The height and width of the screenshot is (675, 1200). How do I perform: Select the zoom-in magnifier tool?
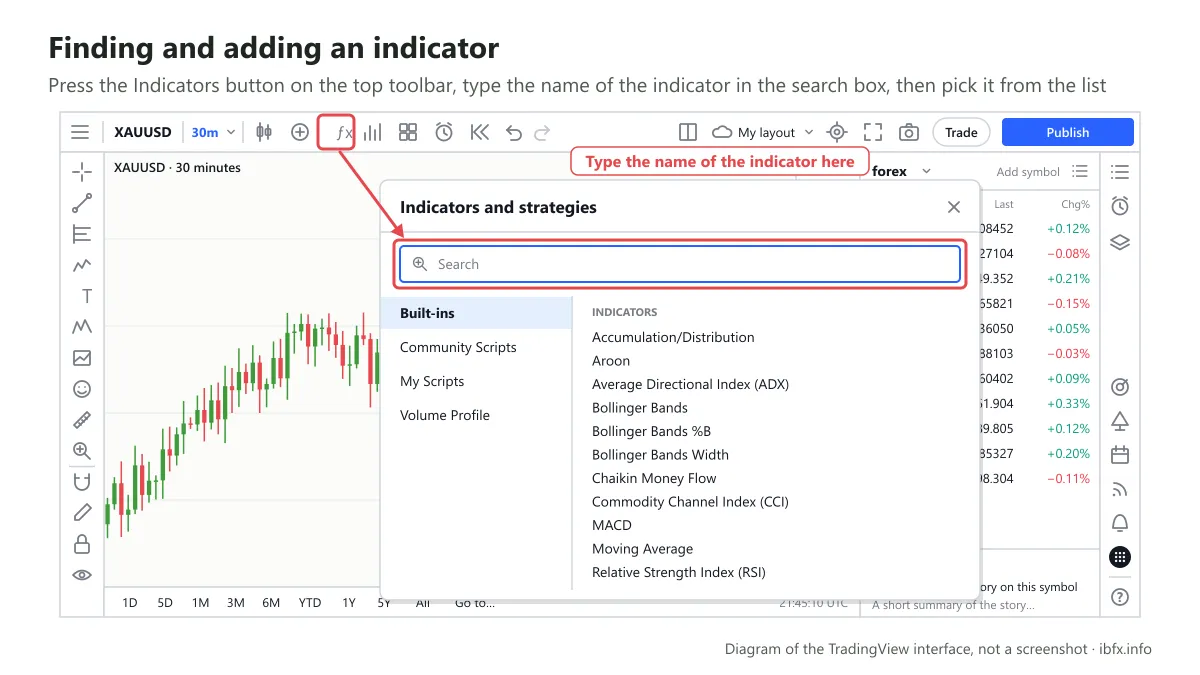[82, 450]
